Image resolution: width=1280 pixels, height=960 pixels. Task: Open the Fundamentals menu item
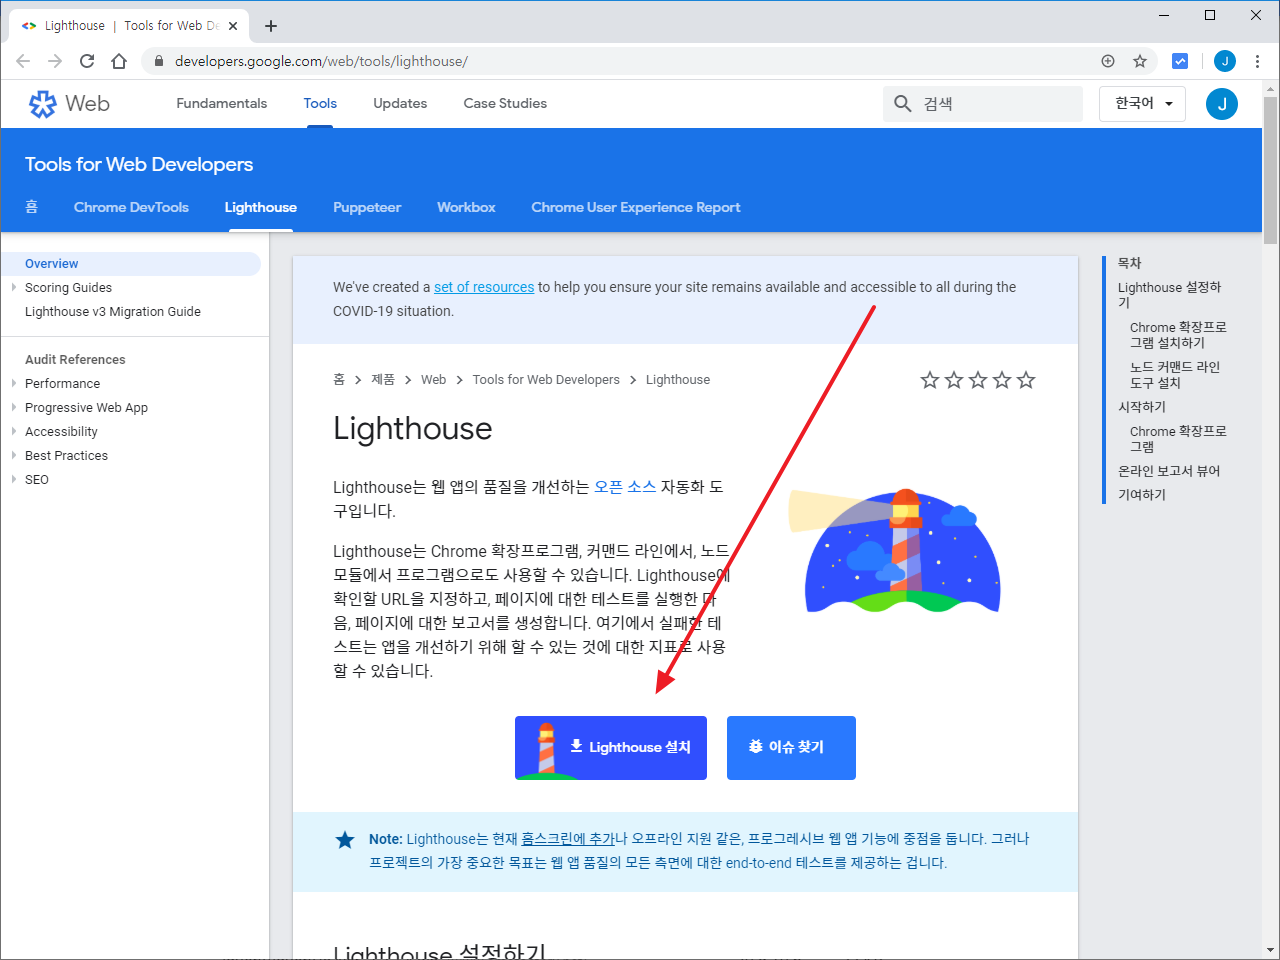click(222, 104)
